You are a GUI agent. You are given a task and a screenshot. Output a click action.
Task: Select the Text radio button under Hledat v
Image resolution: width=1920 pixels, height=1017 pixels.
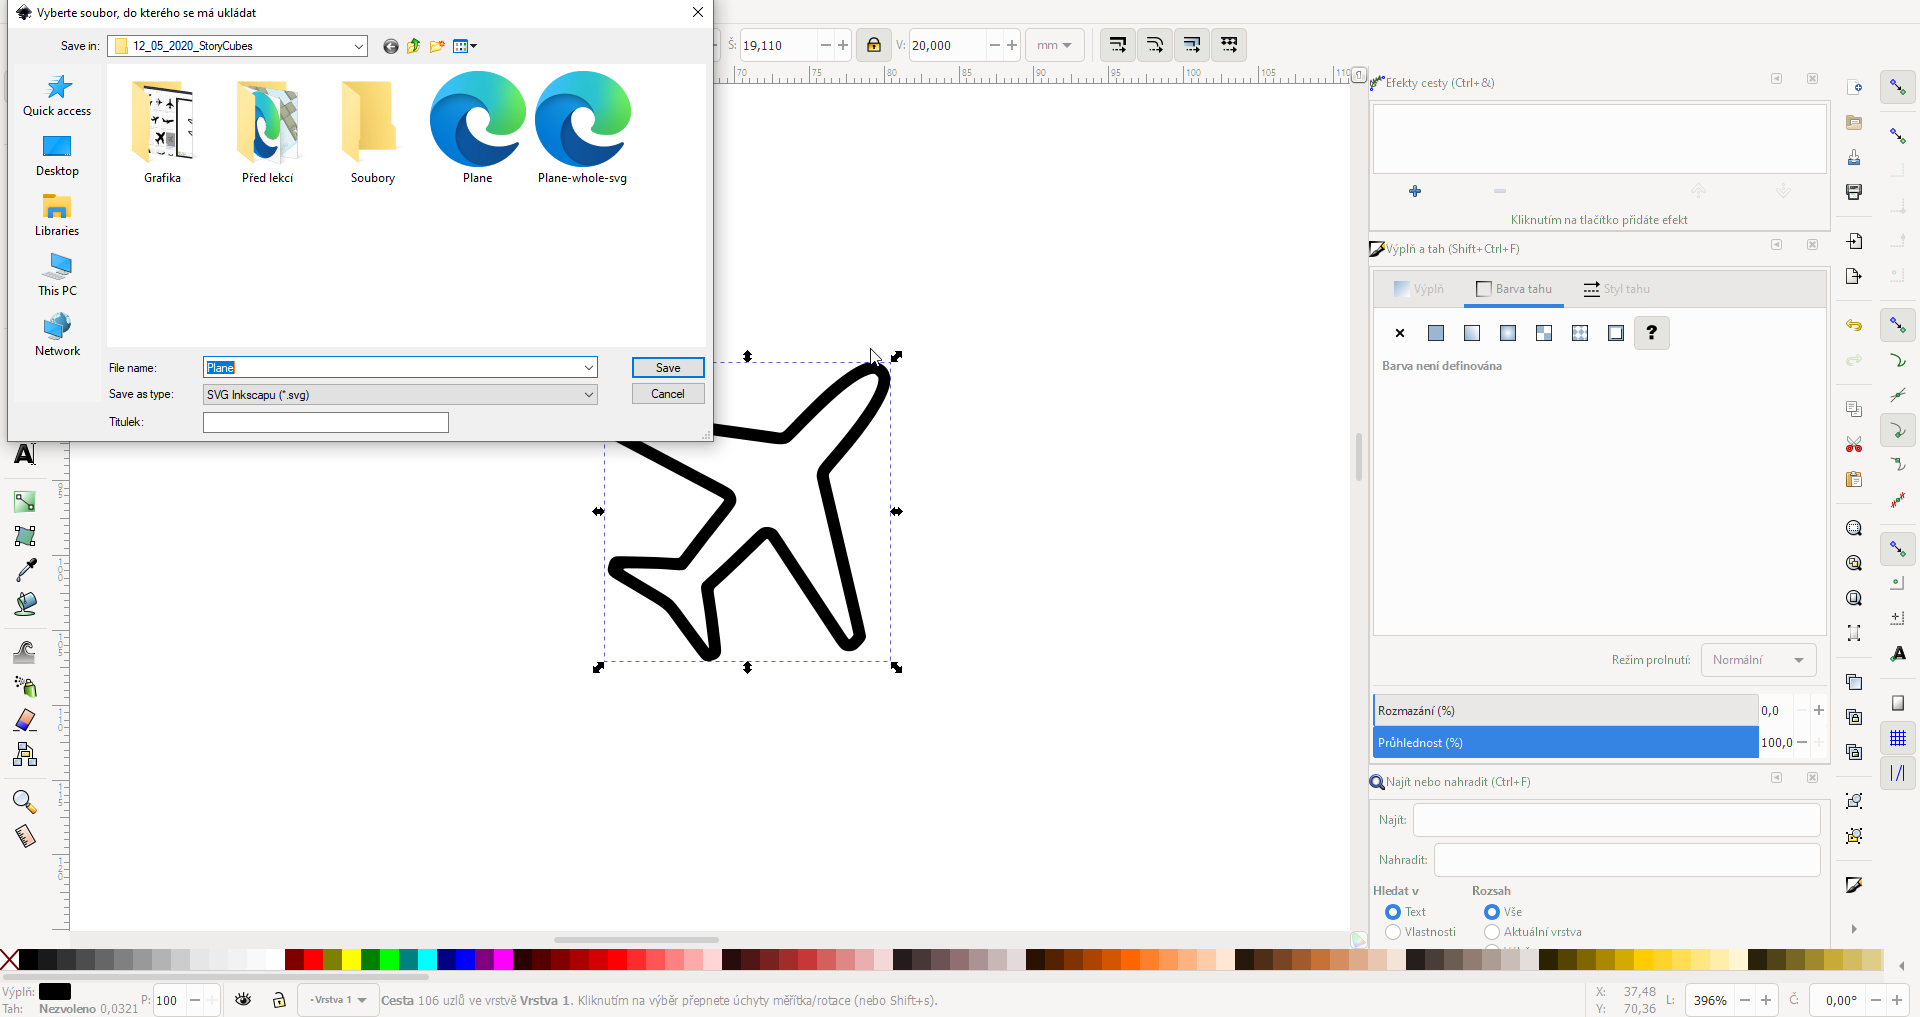point(1393,912)
